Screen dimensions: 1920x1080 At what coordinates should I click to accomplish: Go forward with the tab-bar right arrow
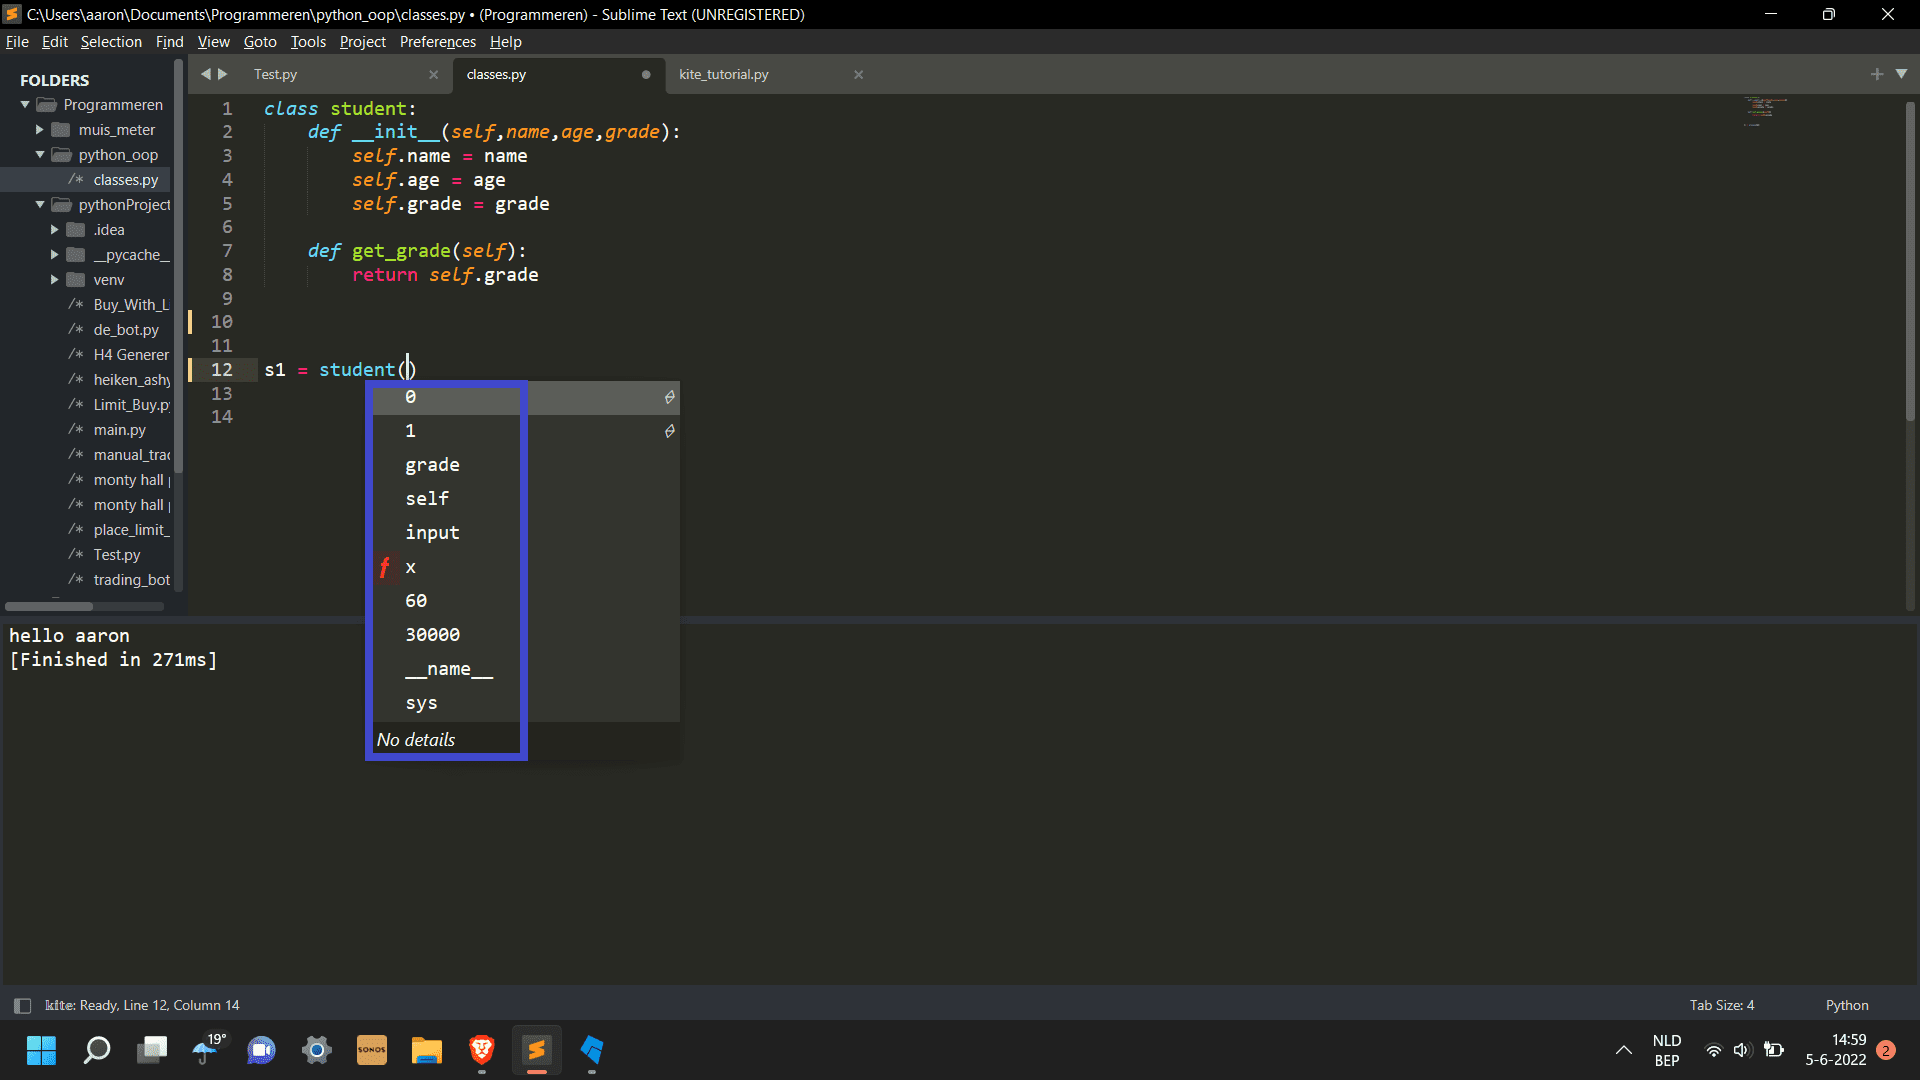point(223,74)
